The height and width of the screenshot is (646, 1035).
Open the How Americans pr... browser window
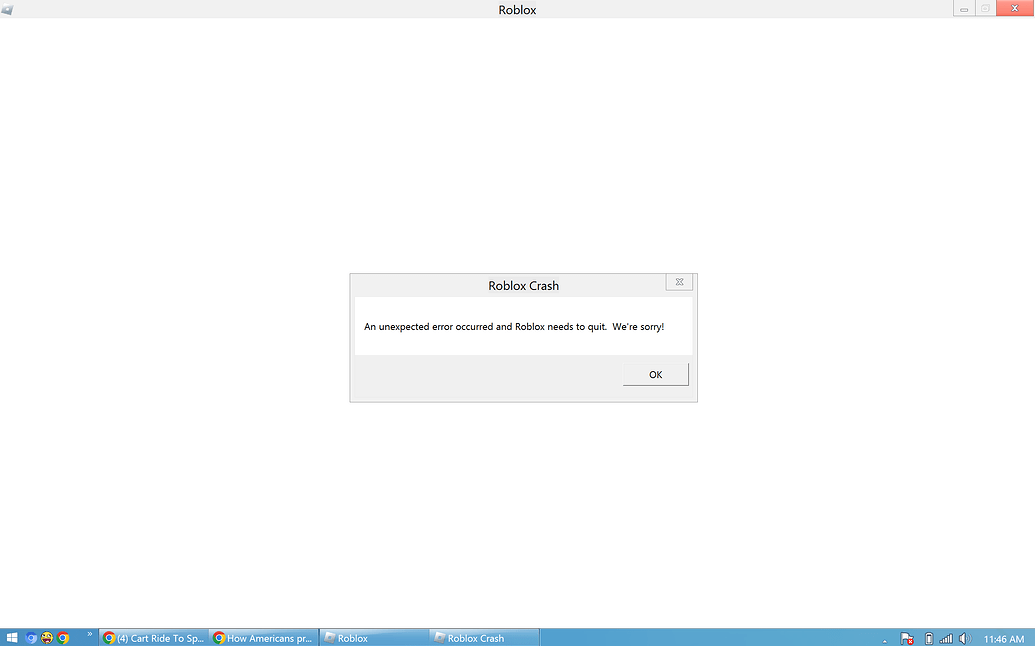click(x=263, y=637)
